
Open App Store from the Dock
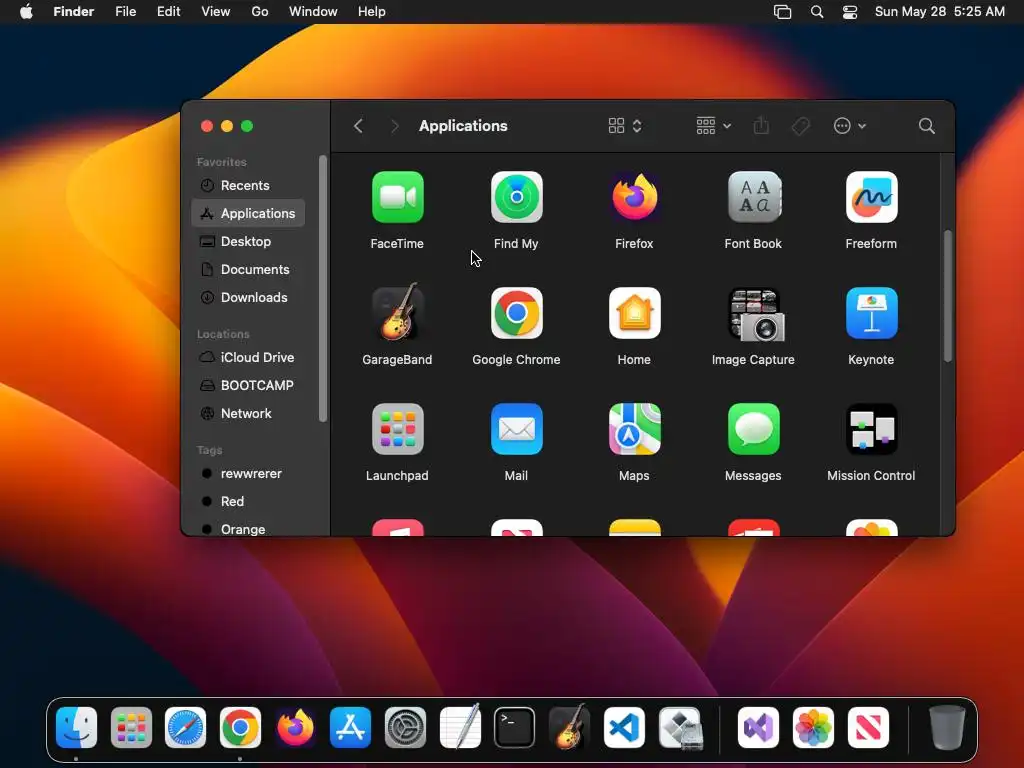(350, 728)
